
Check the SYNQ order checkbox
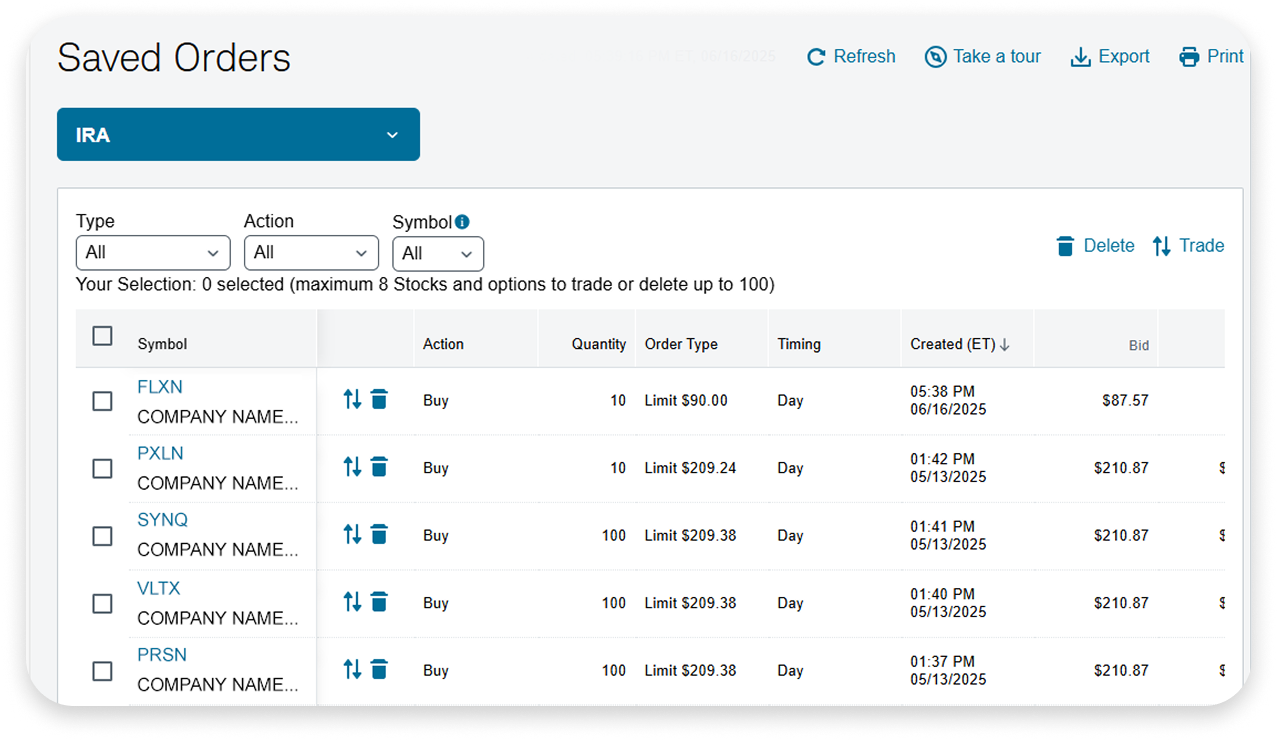coord(102,536)
